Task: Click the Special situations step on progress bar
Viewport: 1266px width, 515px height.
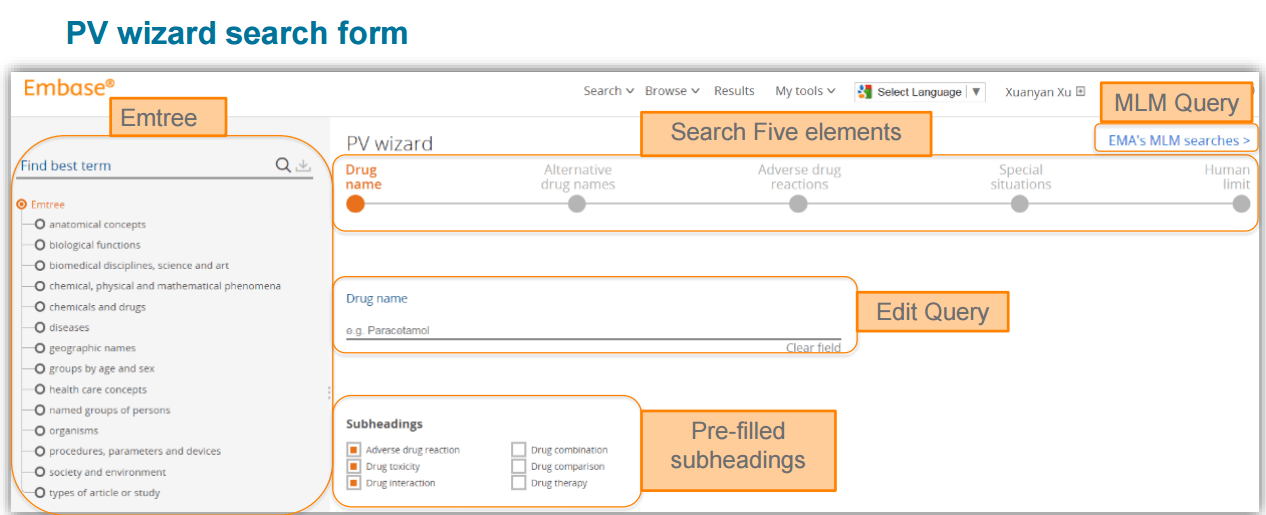Action: (x=1019, y=203)
